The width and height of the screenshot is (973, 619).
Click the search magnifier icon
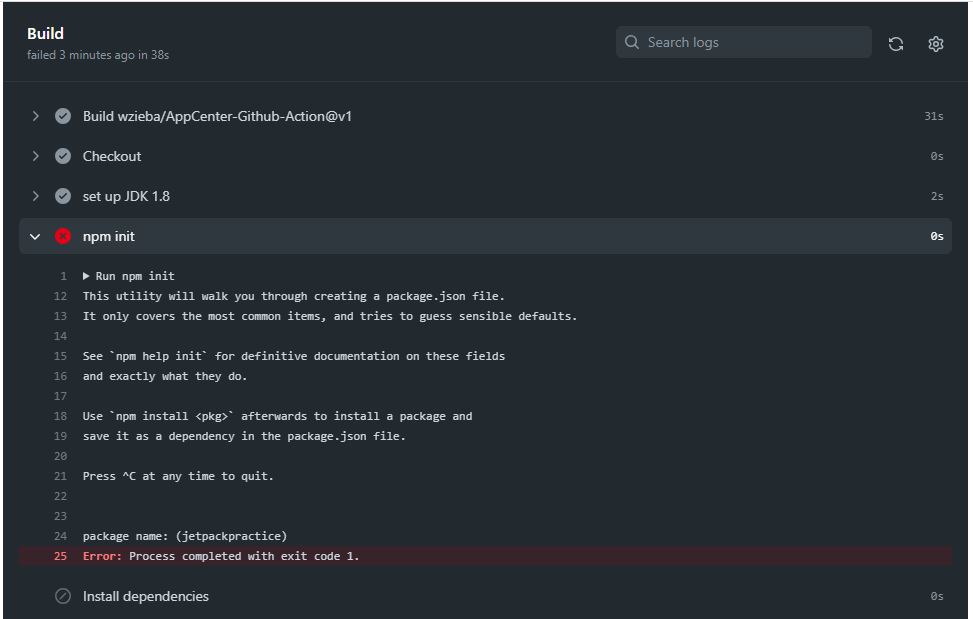632,43
